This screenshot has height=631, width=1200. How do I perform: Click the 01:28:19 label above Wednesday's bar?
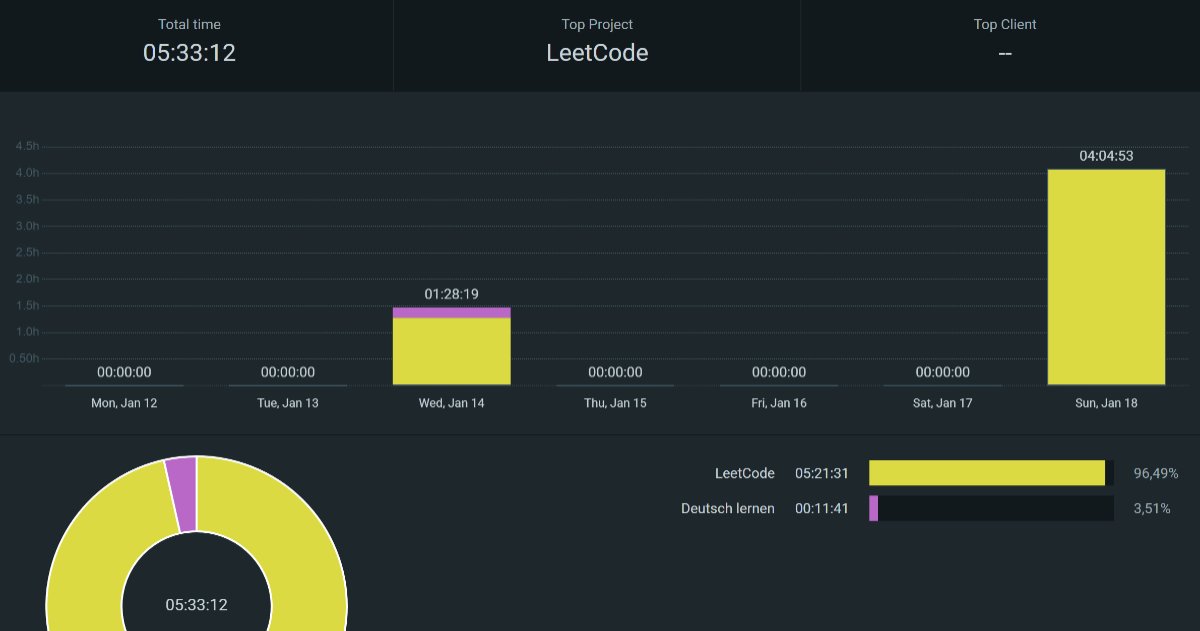click(x=451, y=294)
